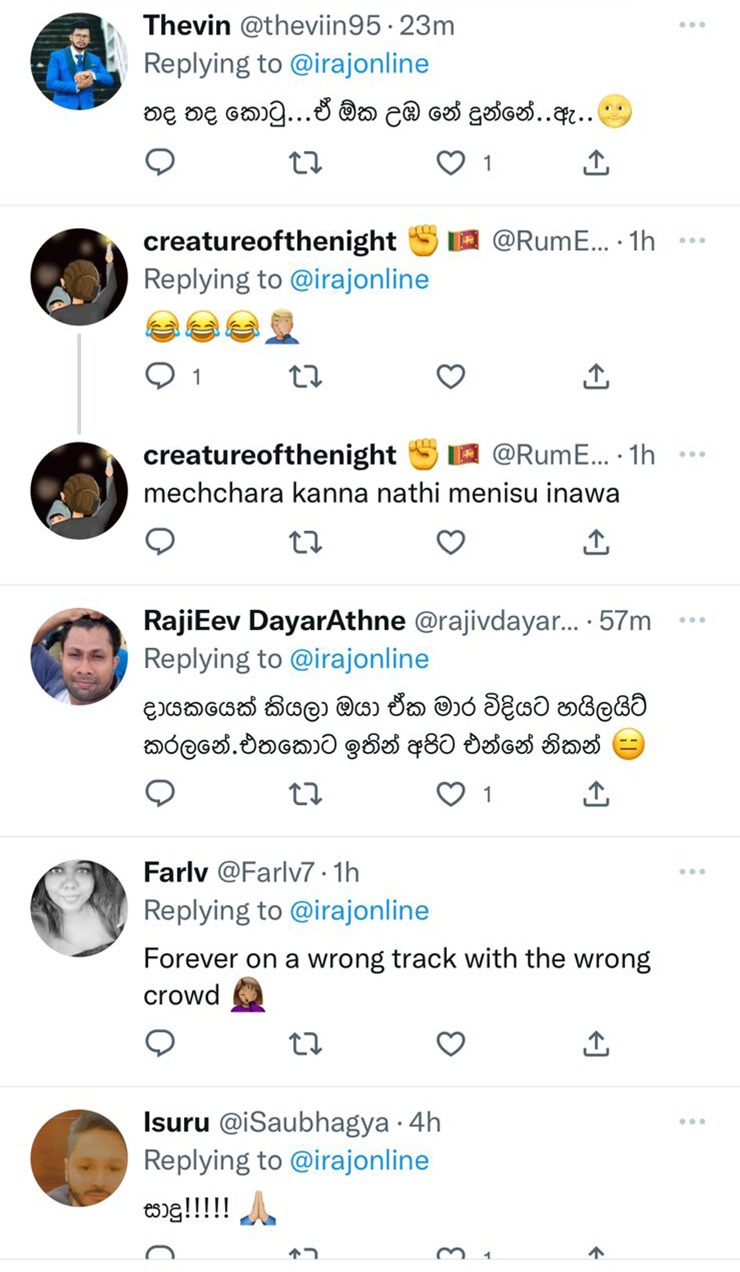
Task: Retweet the 'mechchara kanna nathi' tweet
Action: (305, 542)
